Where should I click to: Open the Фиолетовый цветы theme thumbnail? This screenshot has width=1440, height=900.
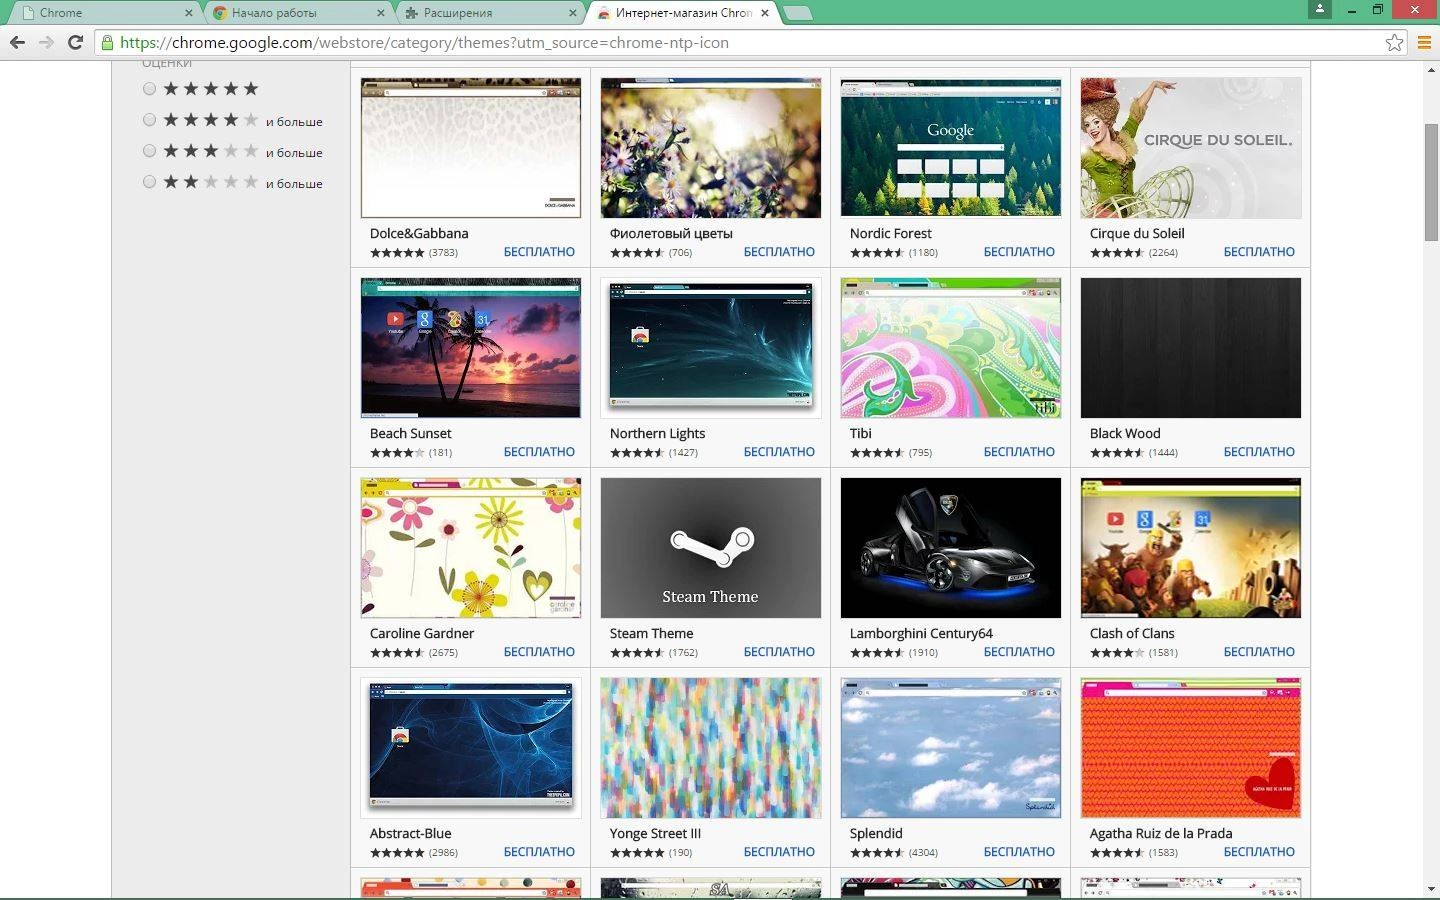[711, 148]
